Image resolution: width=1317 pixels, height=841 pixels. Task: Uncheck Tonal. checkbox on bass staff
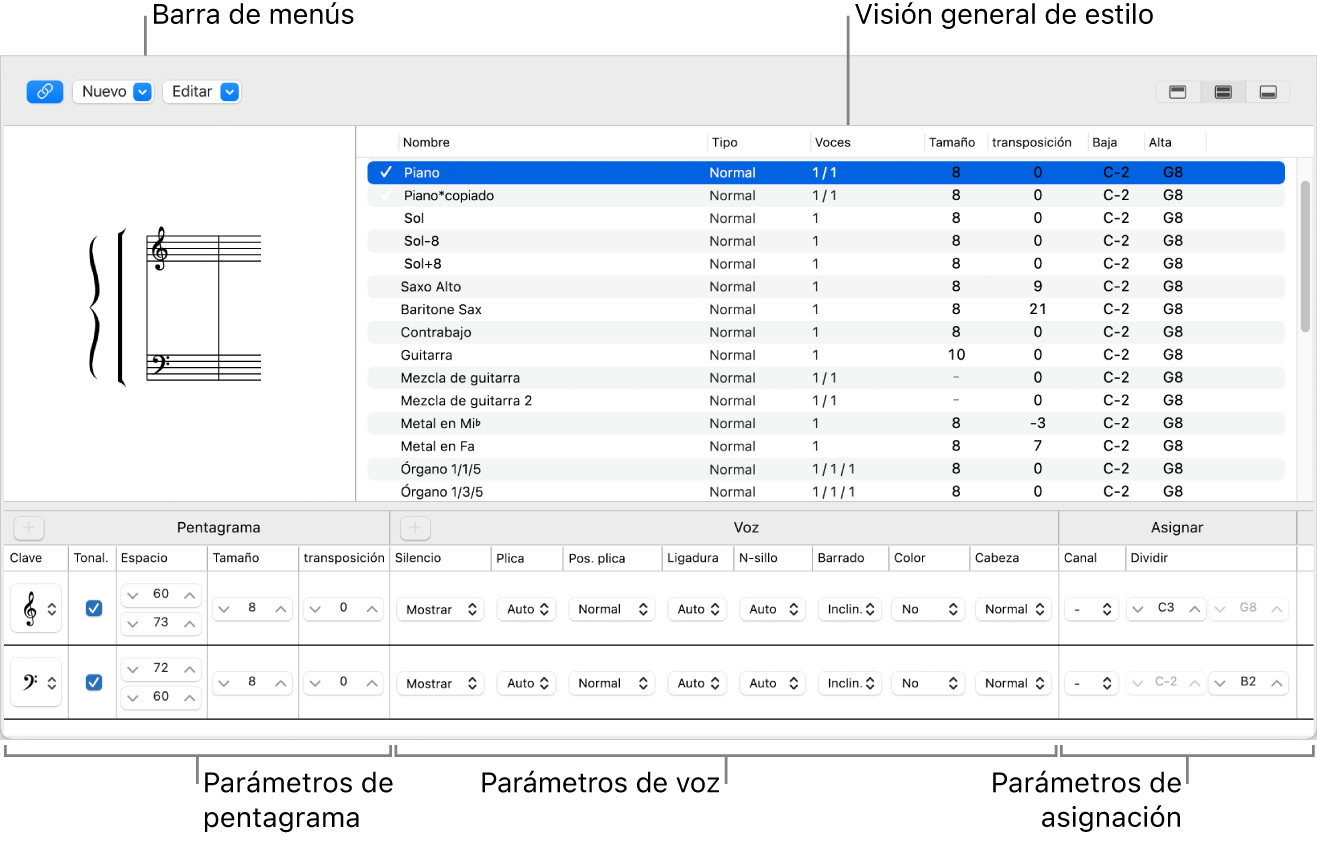point(94,682)
